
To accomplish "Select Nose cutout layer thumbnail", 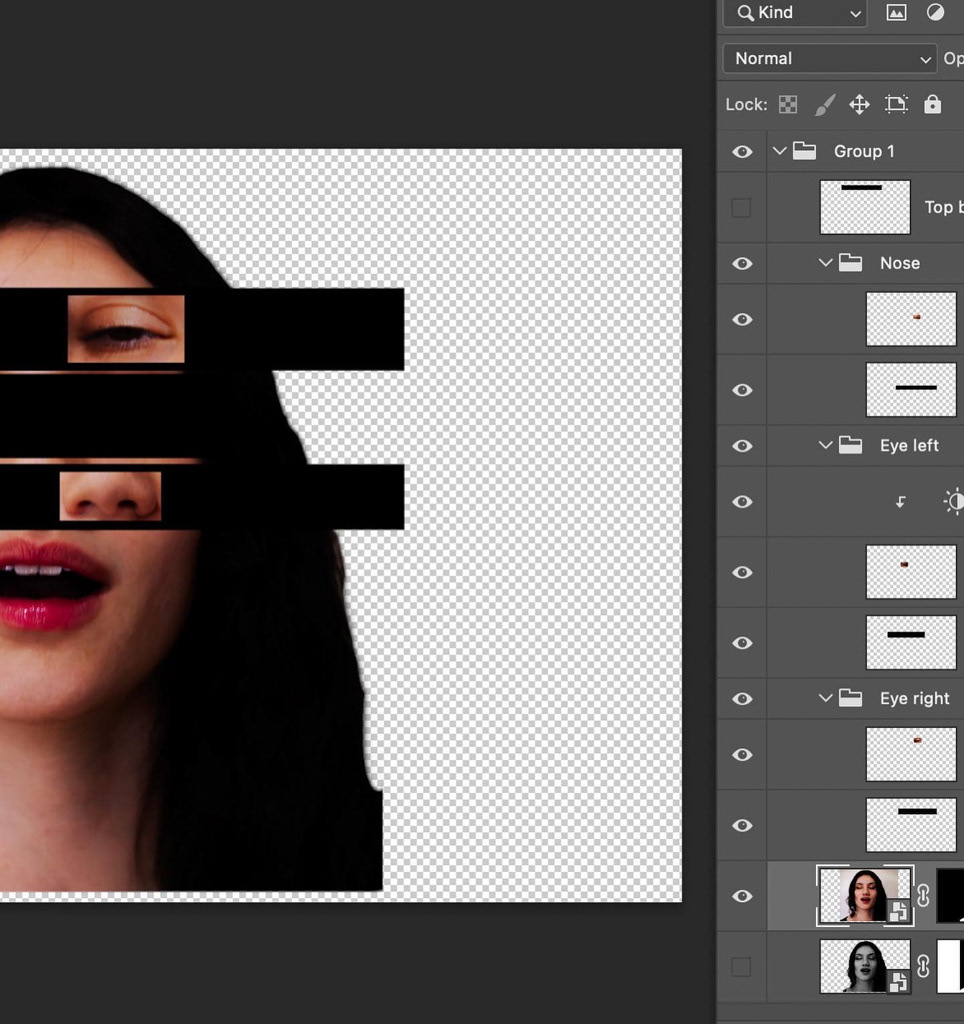I will tap(910, 319).
